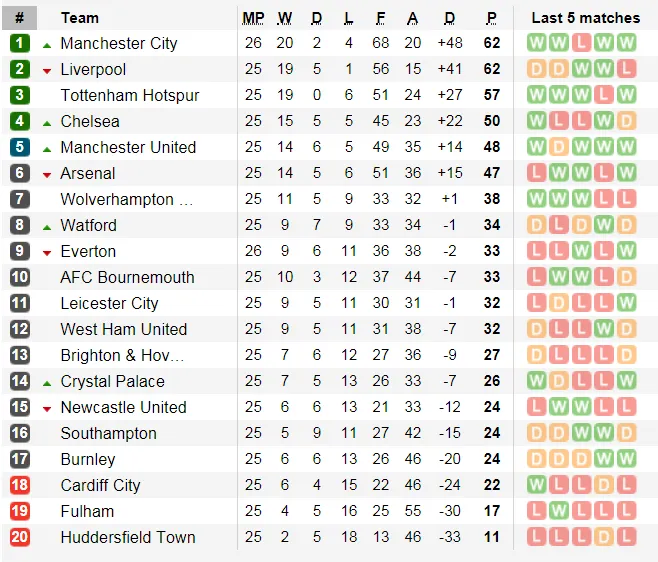The image size is (658, 562).
Task: Click the Team column header
Action: 80,18
